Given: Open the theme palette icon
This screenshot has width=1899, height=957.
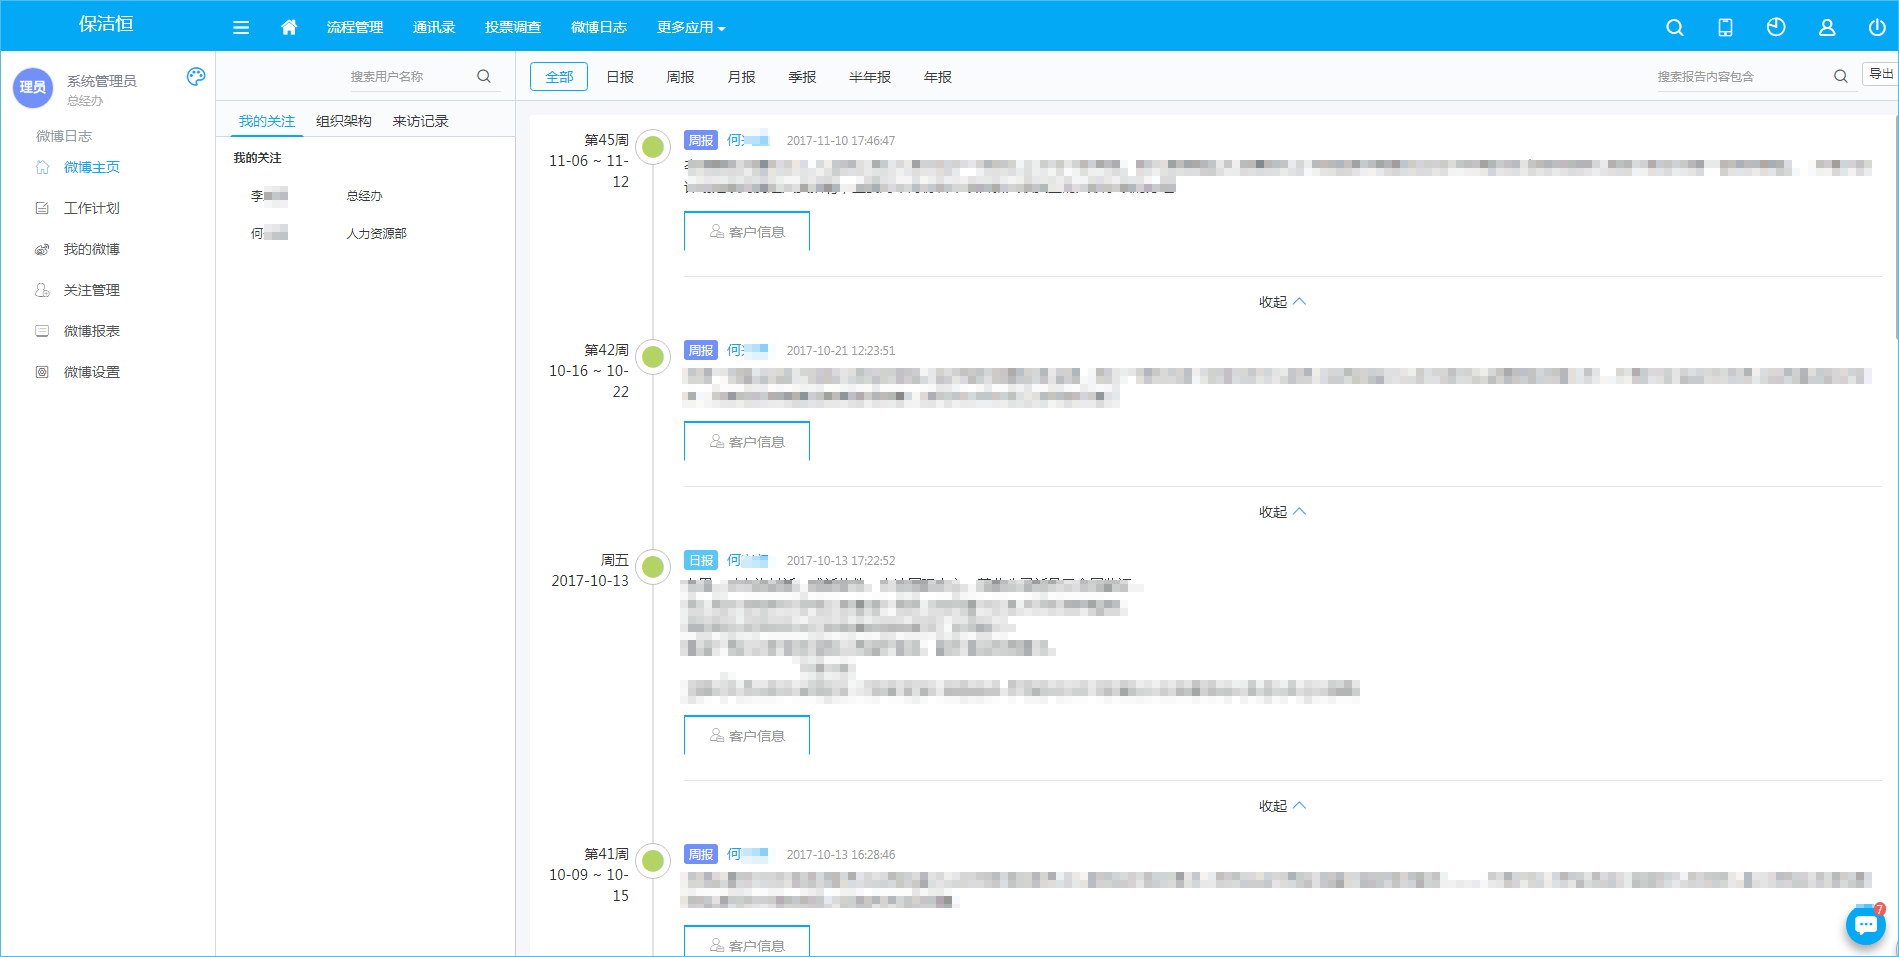Looking at the screenshot, I should pyautogui.click(x=196, y=77).
